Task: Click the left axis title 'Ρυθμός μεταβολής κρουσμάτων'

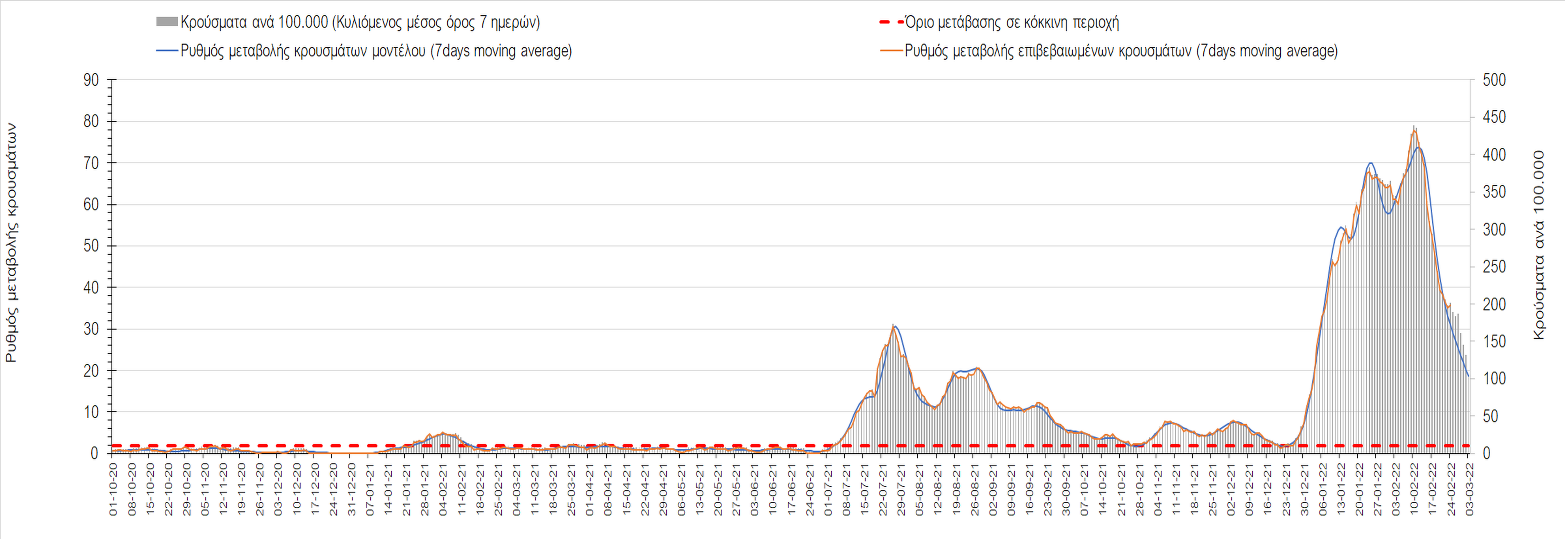Action: tap(12, 241)
